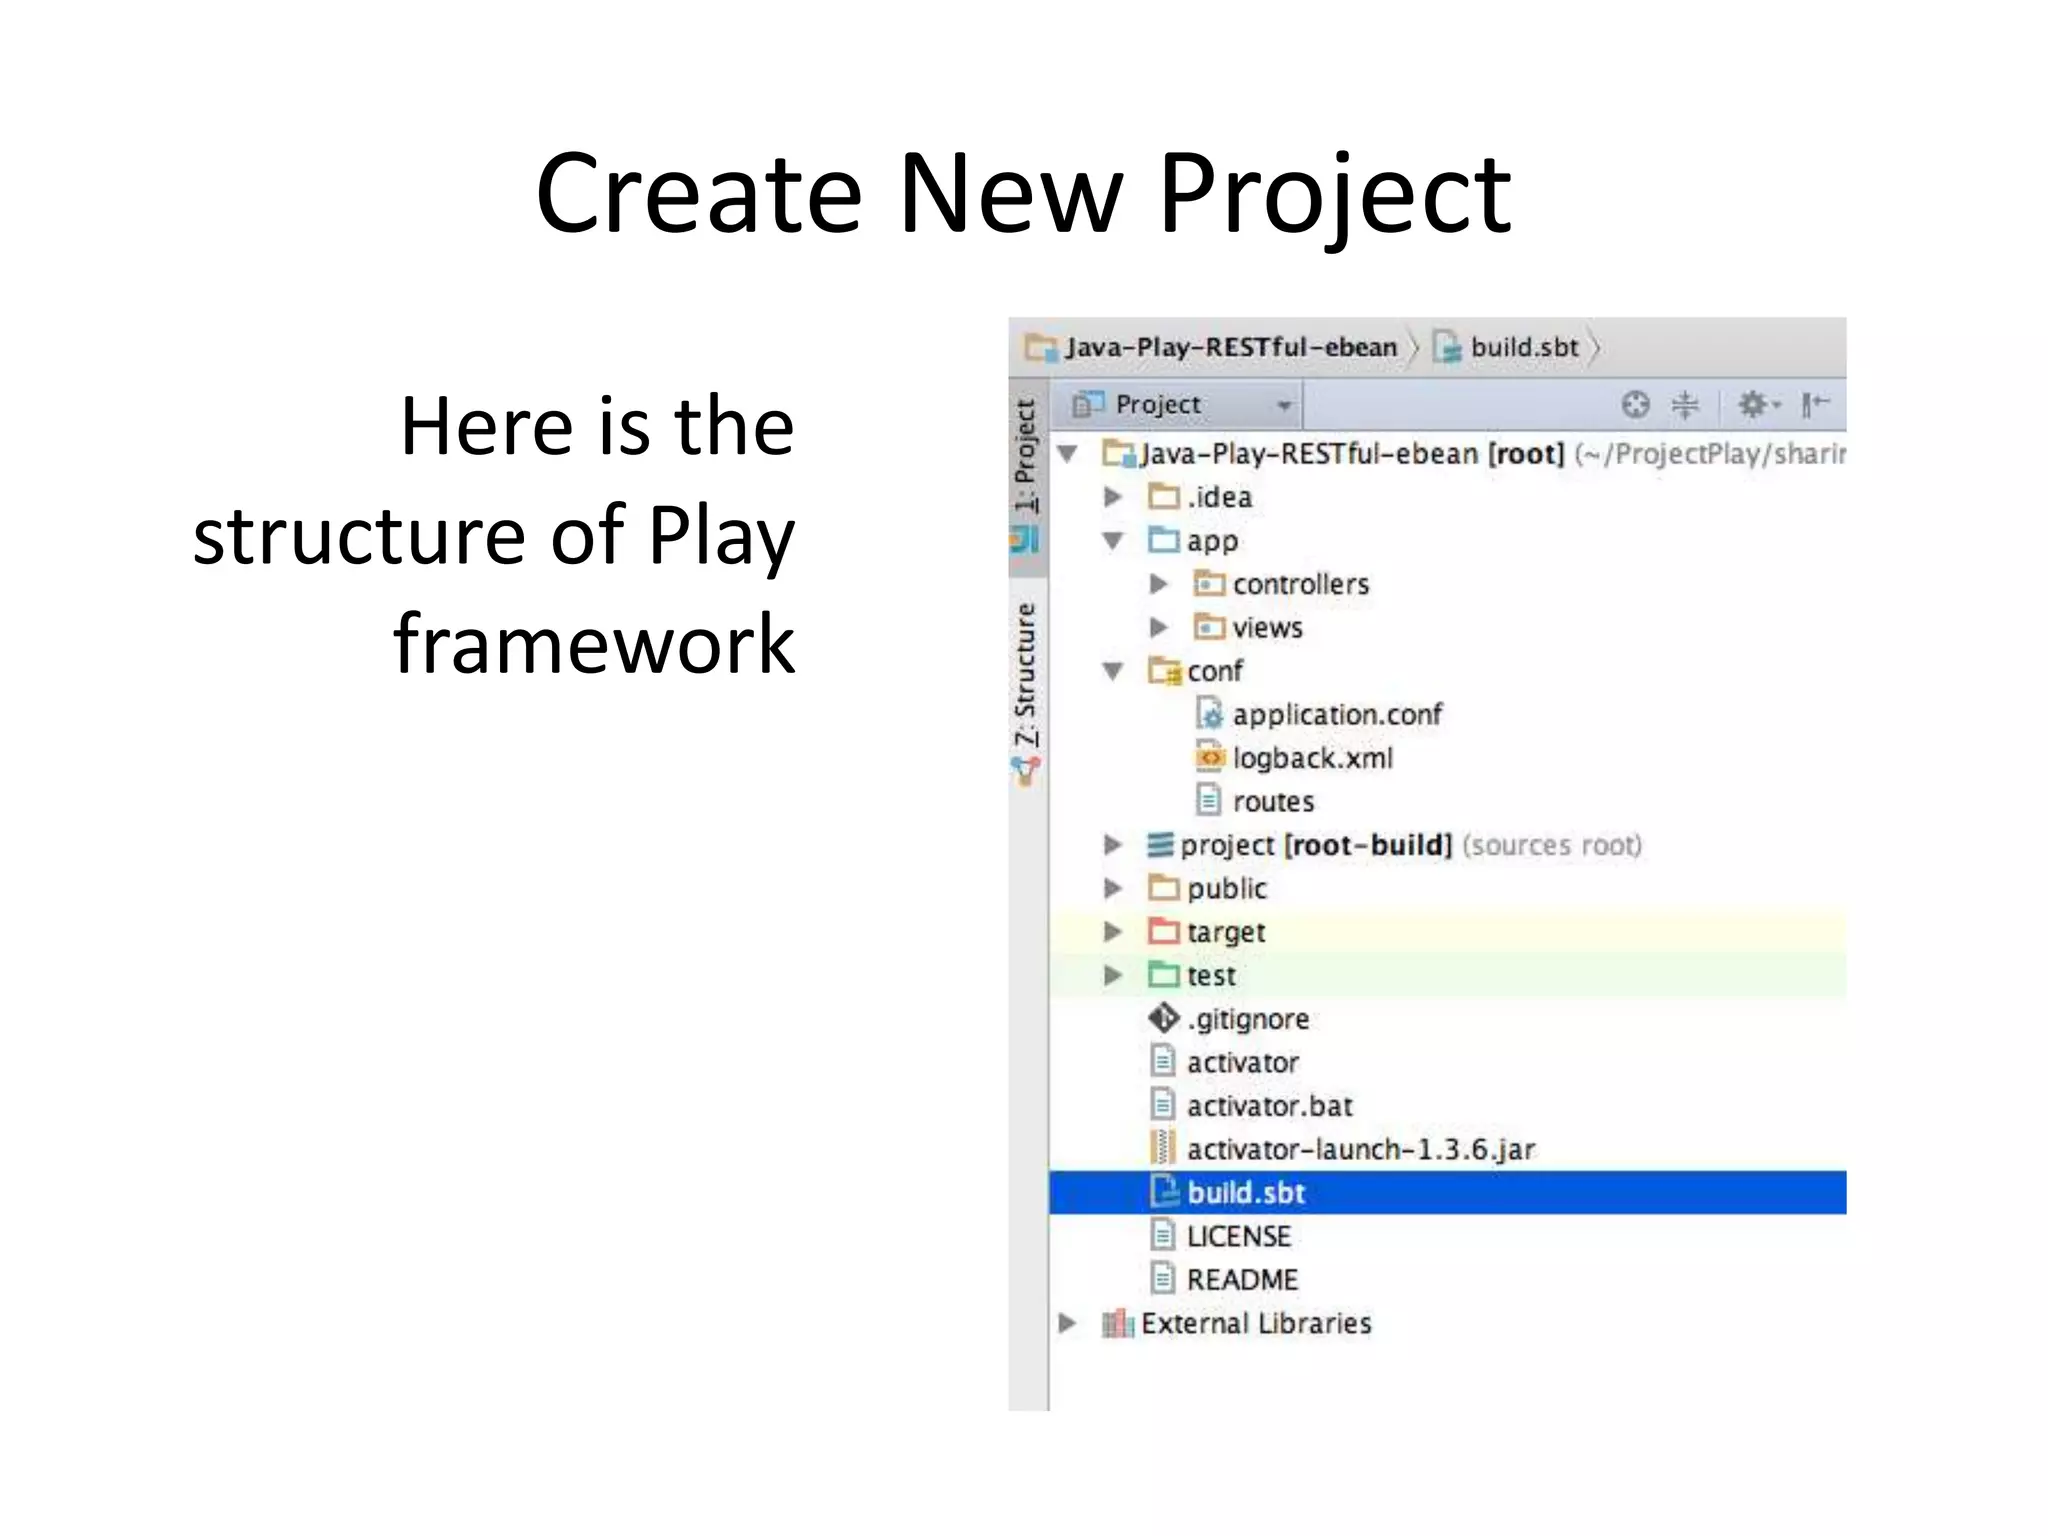Expand the .idea folder arrow

click(1112, 497)
